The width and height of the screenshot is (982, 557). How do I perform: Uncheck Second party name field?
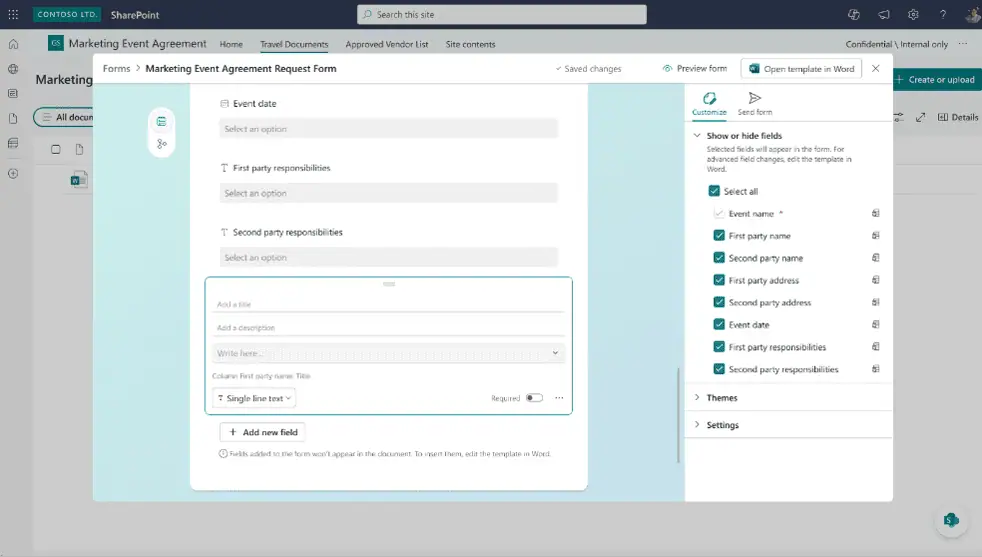pos(719,258)
